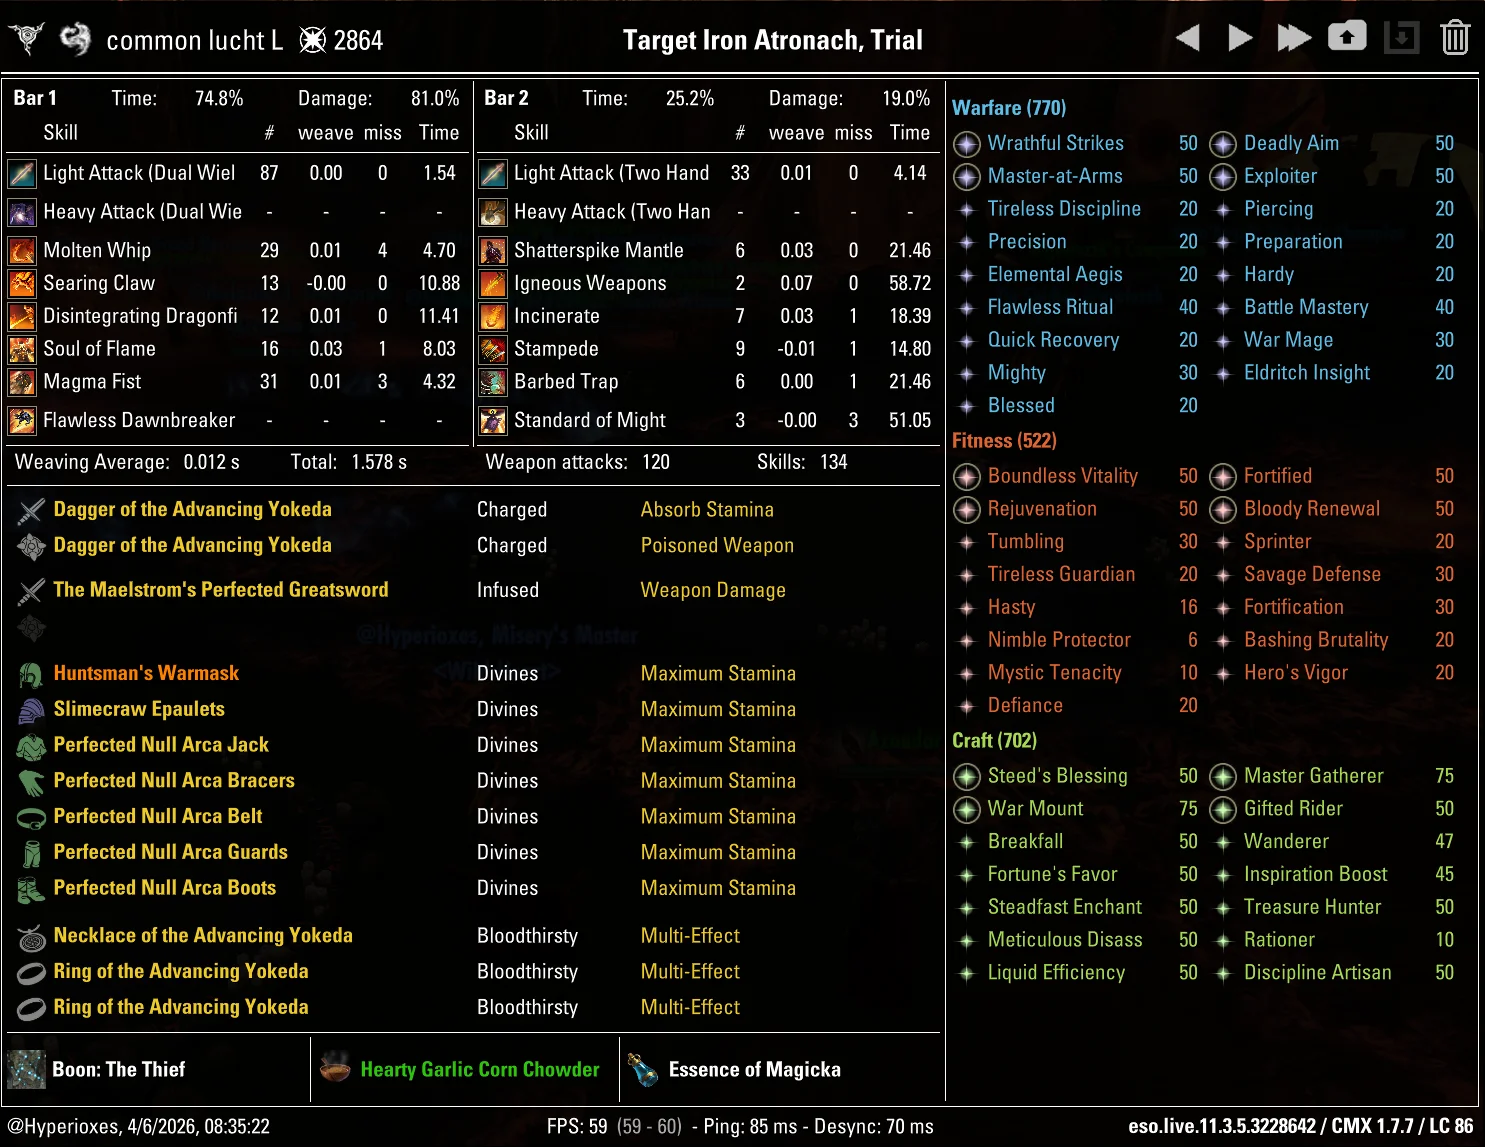This screenshot has height=1147, width=1485.
Task: Click the Barbed Trap skill icon
Action: [493, 381]
